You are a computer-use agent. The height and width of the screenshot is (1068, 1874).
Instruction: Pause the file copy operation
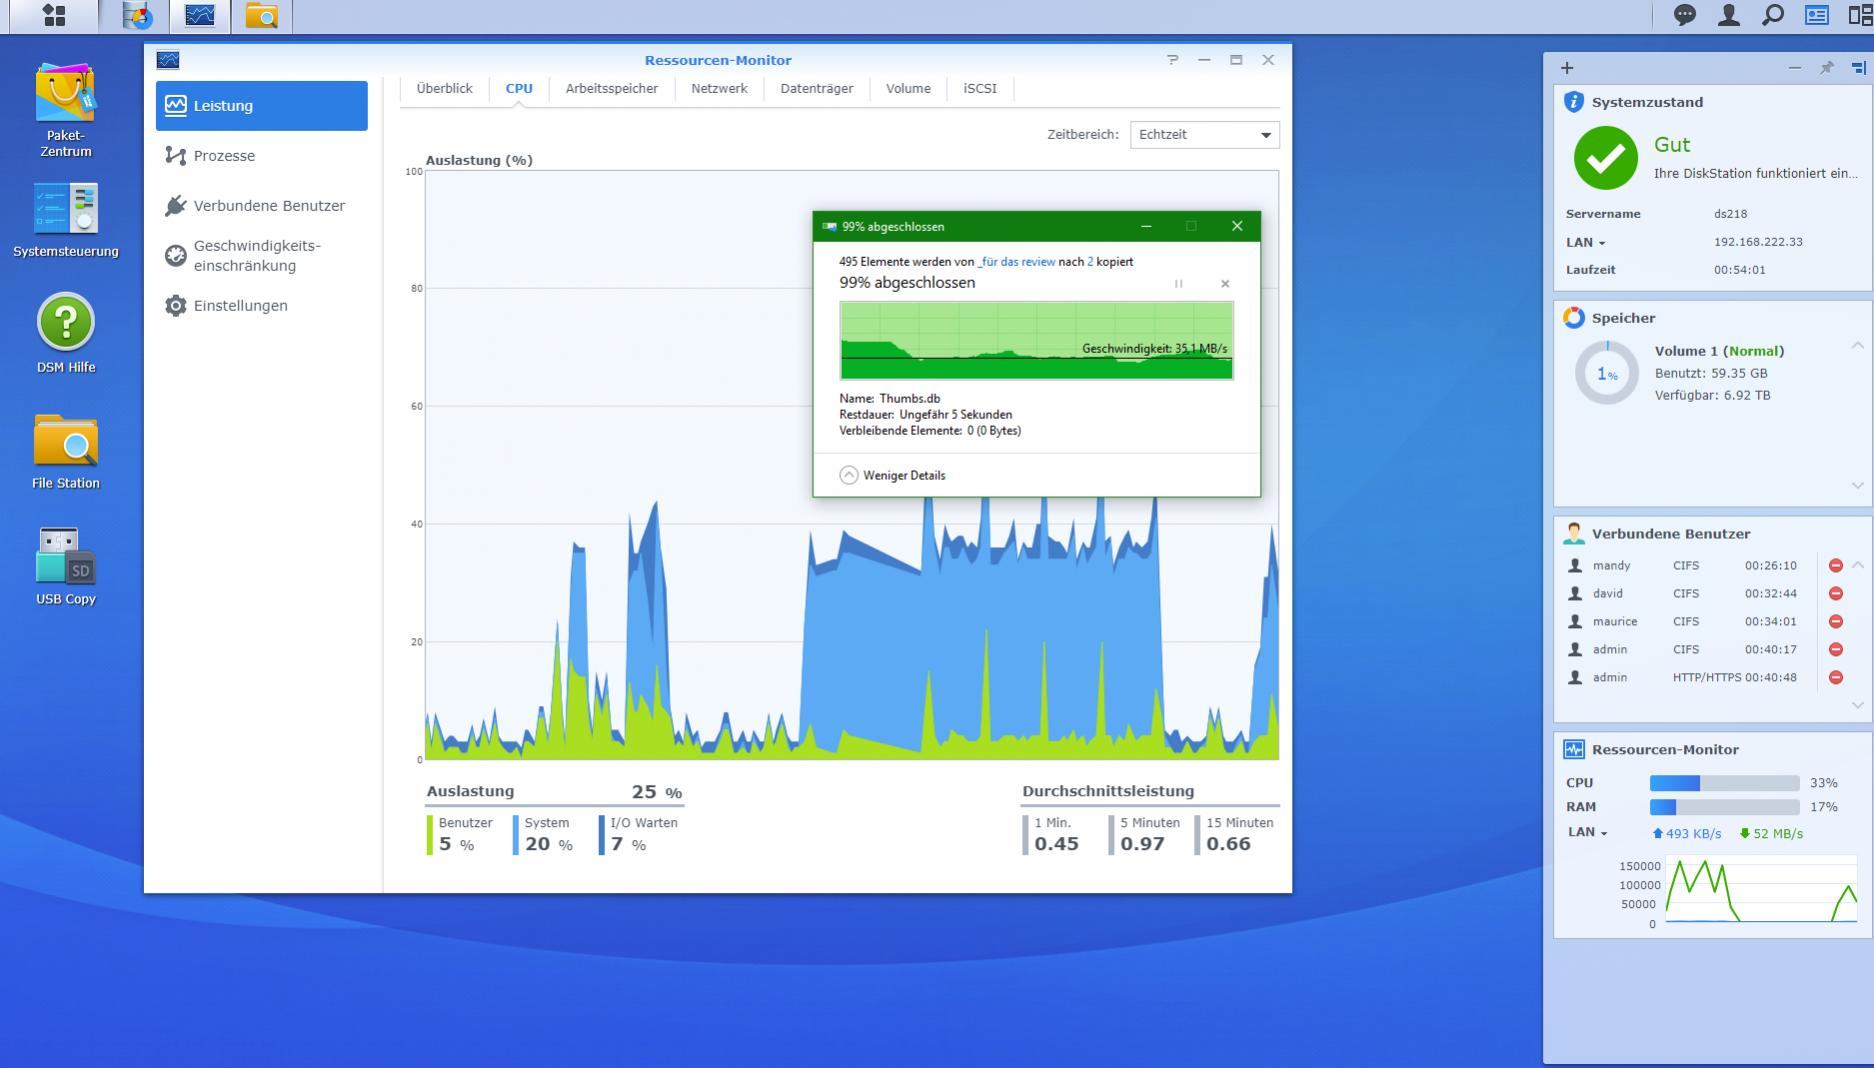point(1179,284)
